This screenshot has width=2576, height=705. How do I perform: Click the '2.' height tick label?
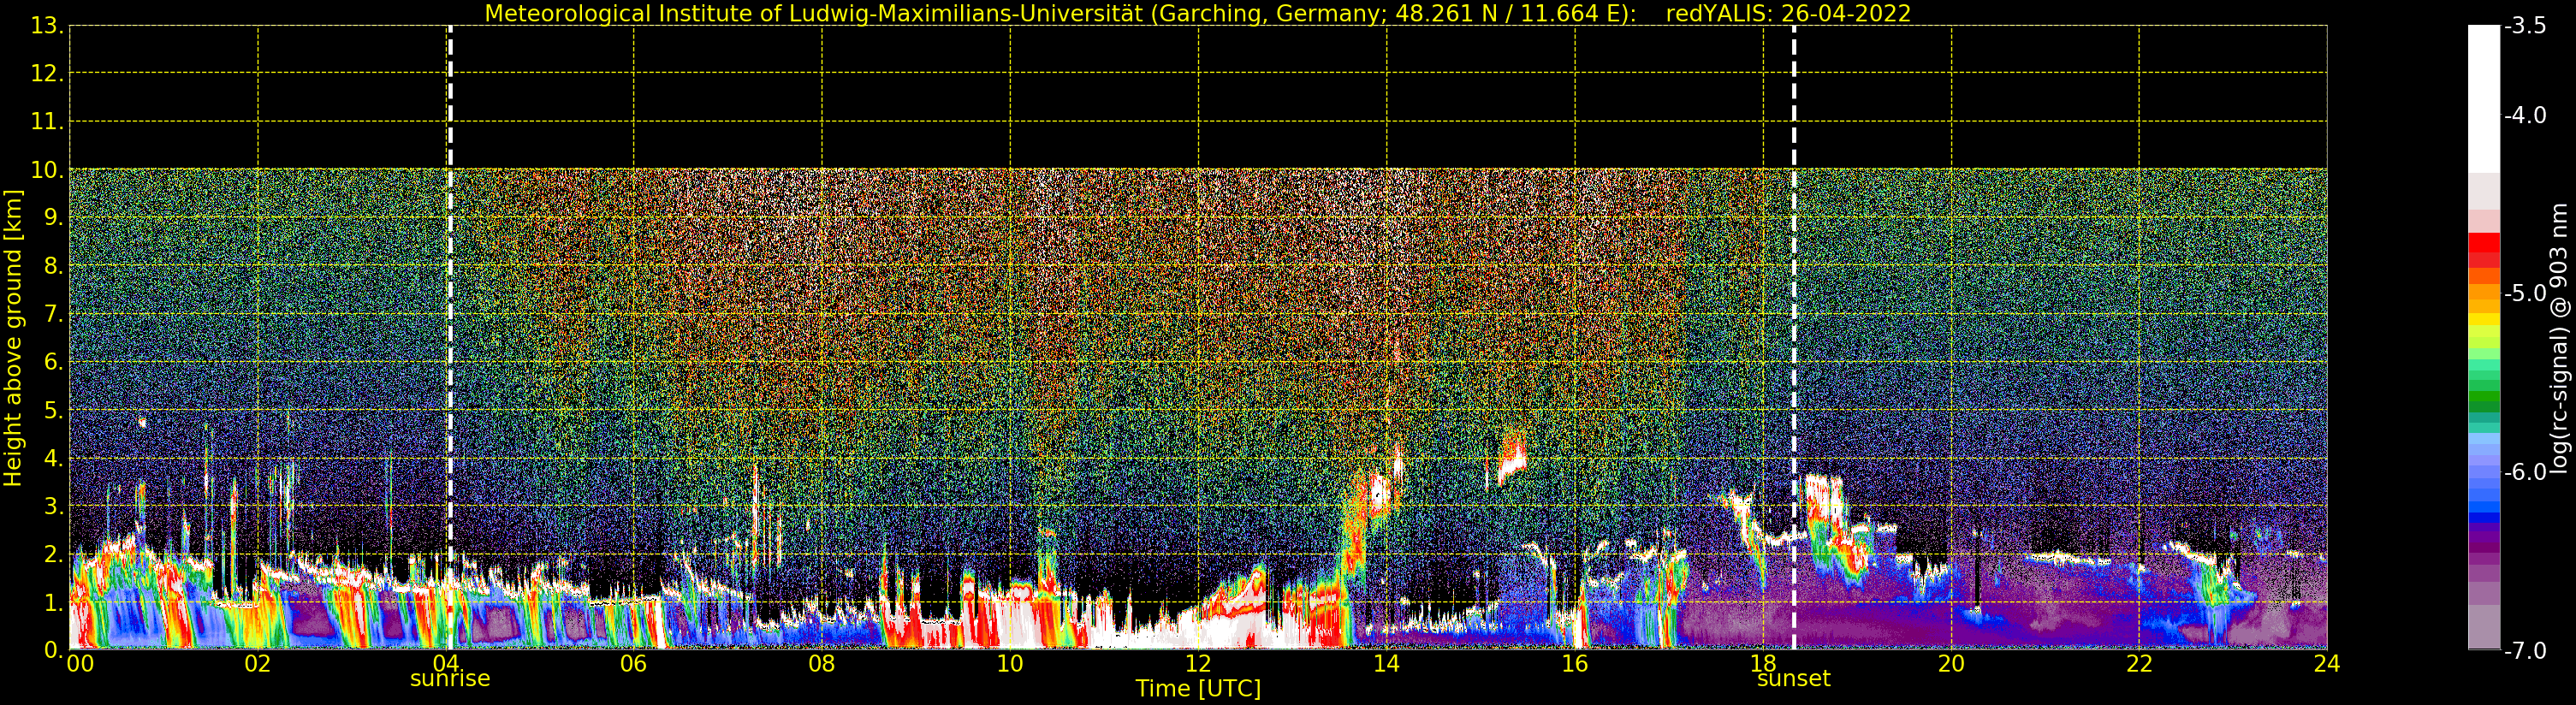(54, 554)
